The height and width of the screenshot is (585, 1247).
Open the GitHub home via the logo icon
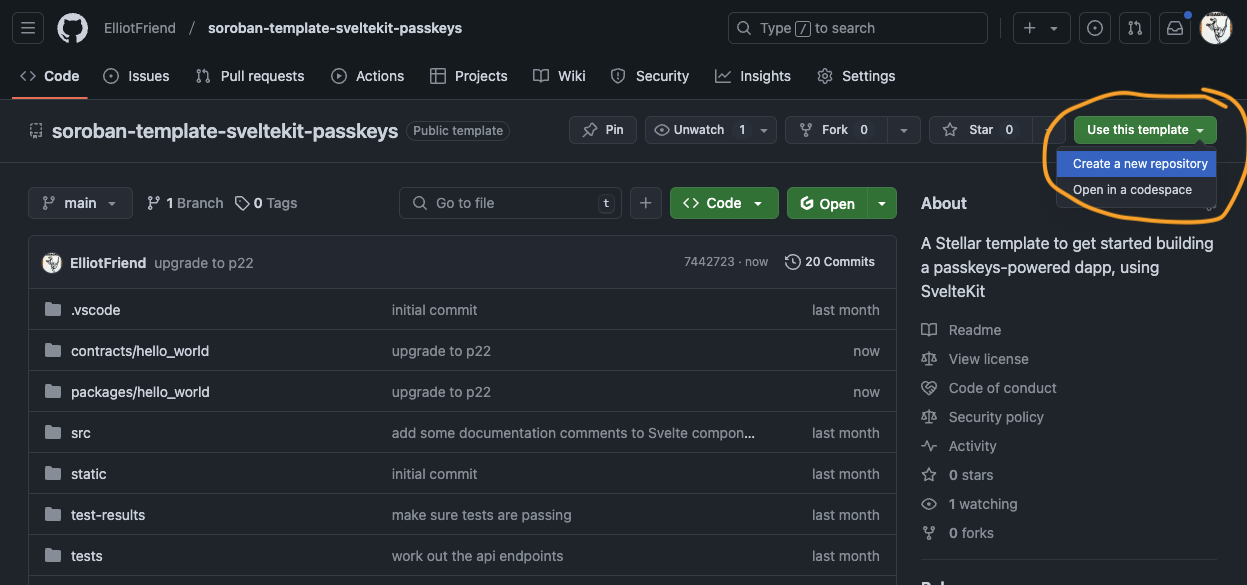pos(71,27)
